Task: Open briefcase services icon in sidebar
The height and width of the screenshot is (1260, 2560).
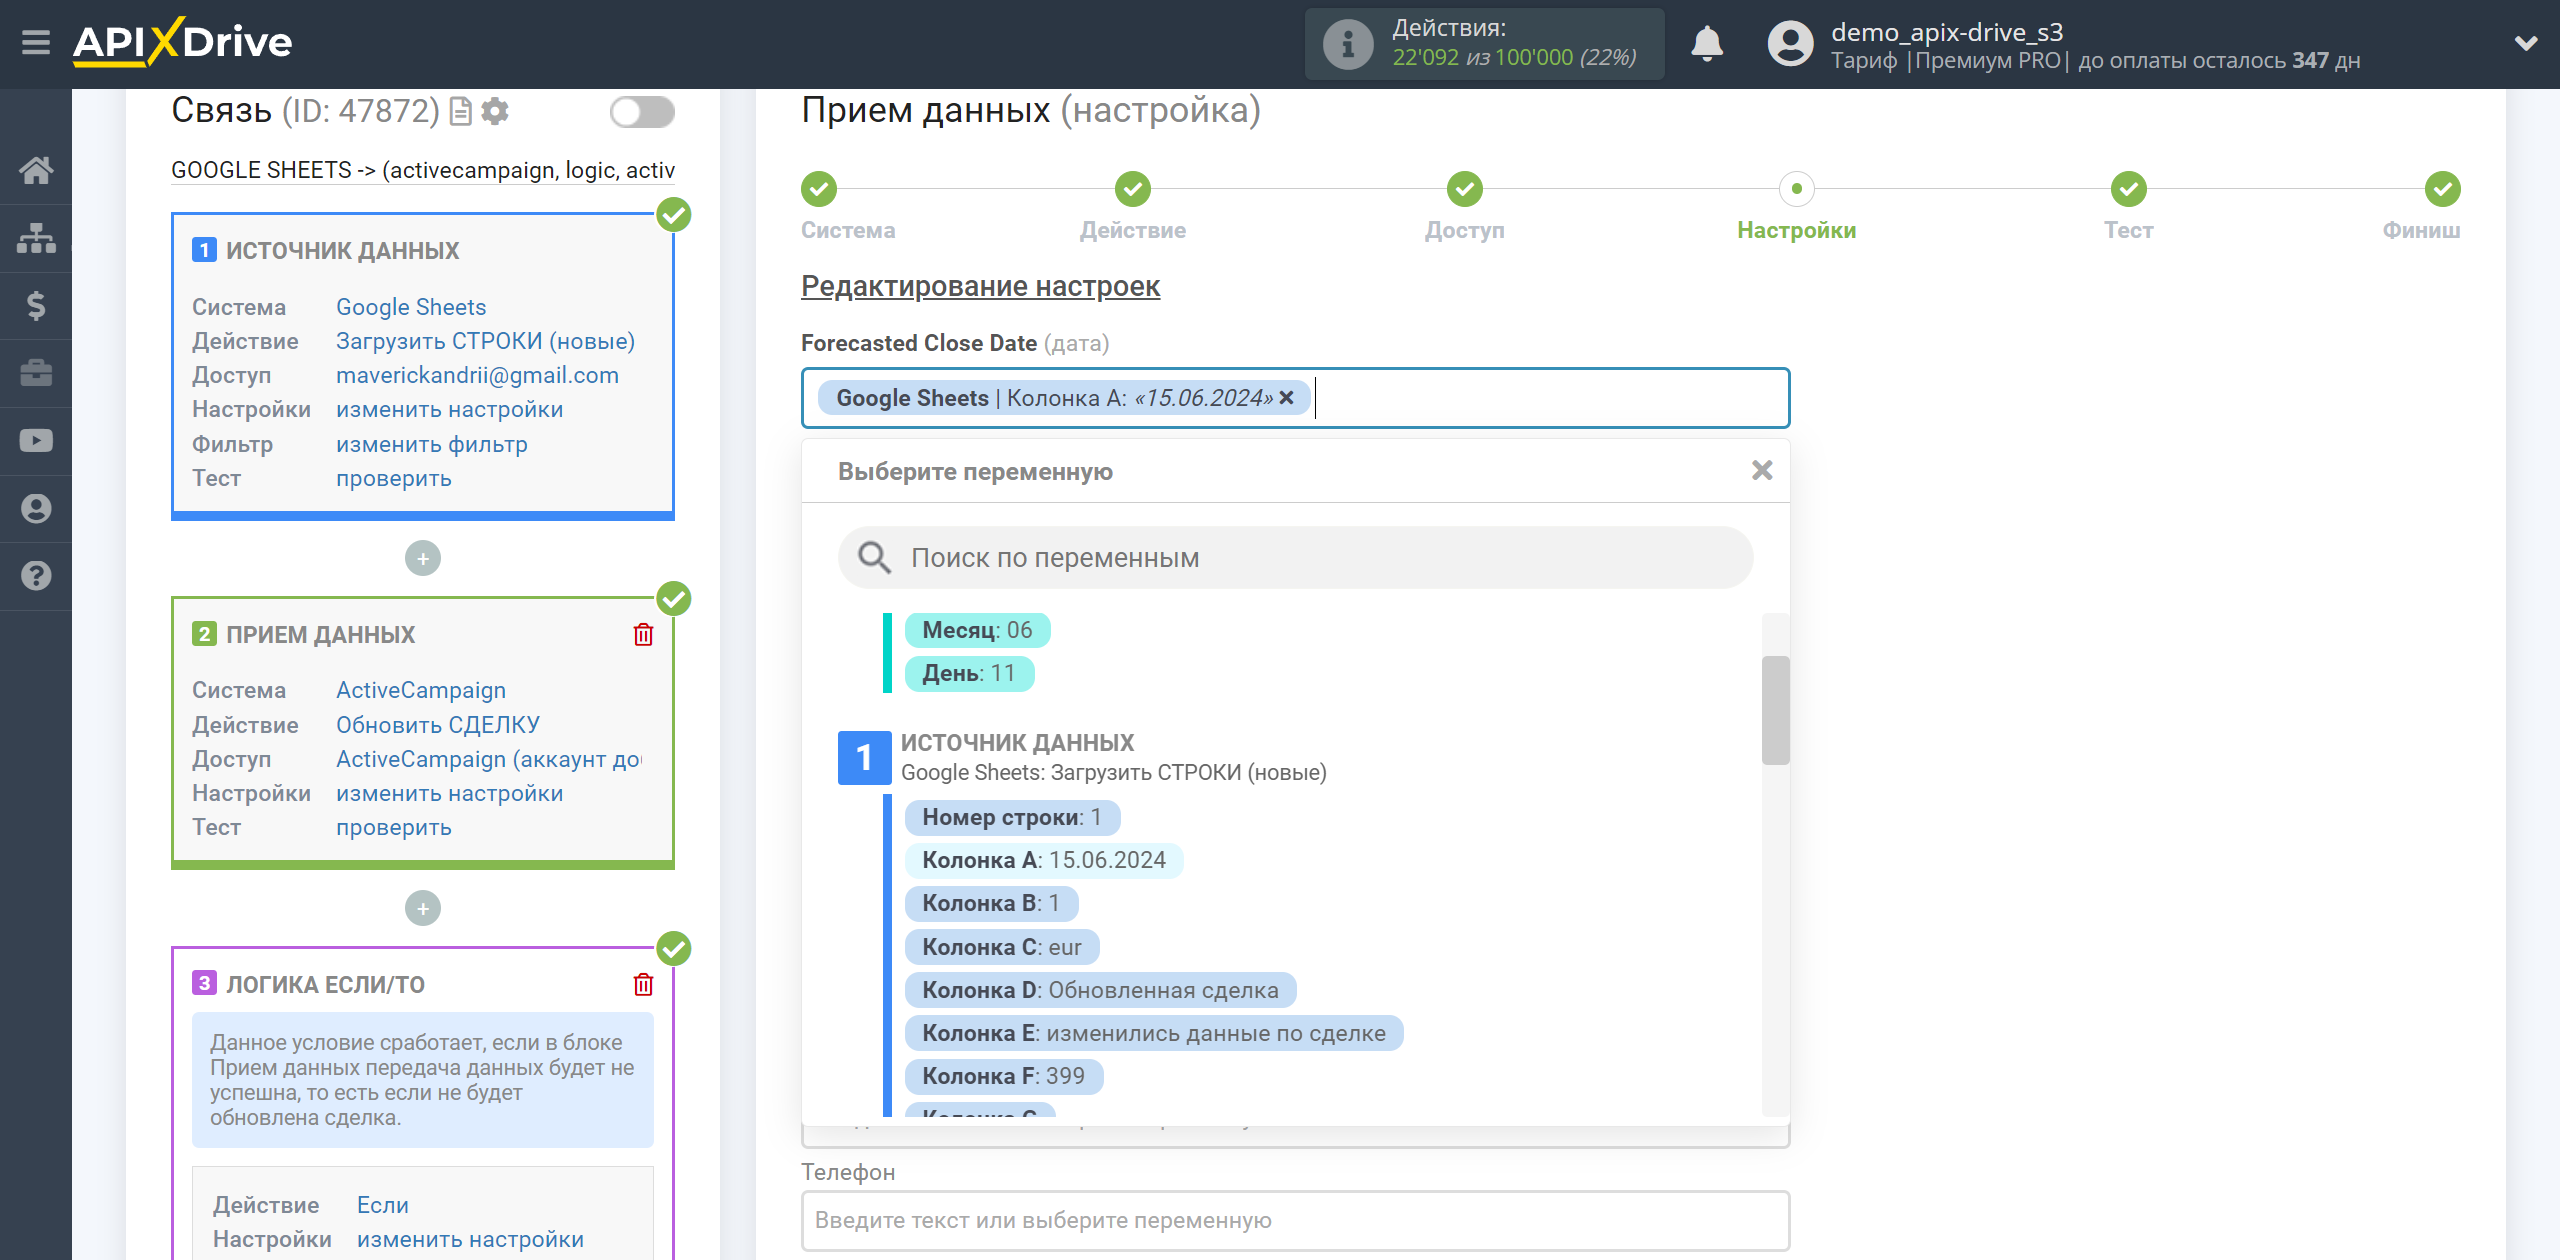Action: pyautogui.click(x=36, y=373)
